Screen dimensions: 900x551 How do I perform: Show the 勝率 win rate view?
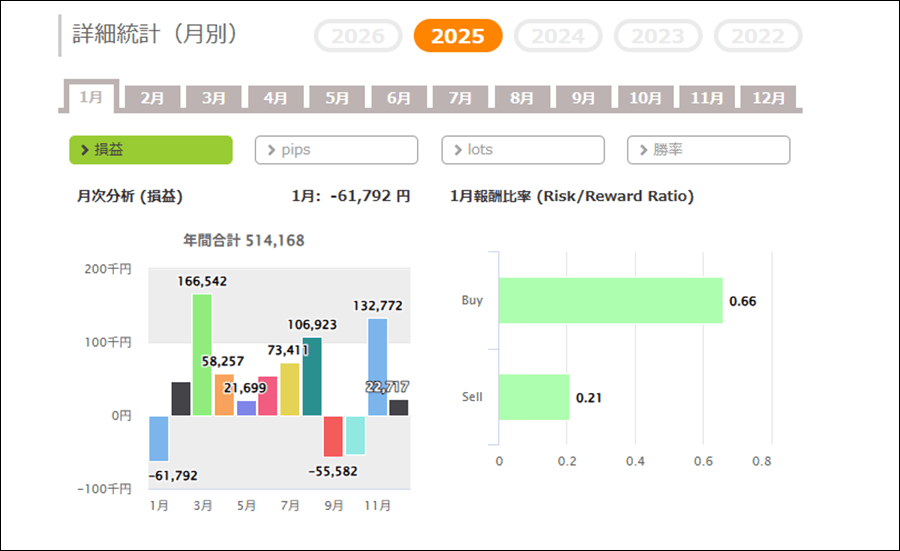coord(708,150)
